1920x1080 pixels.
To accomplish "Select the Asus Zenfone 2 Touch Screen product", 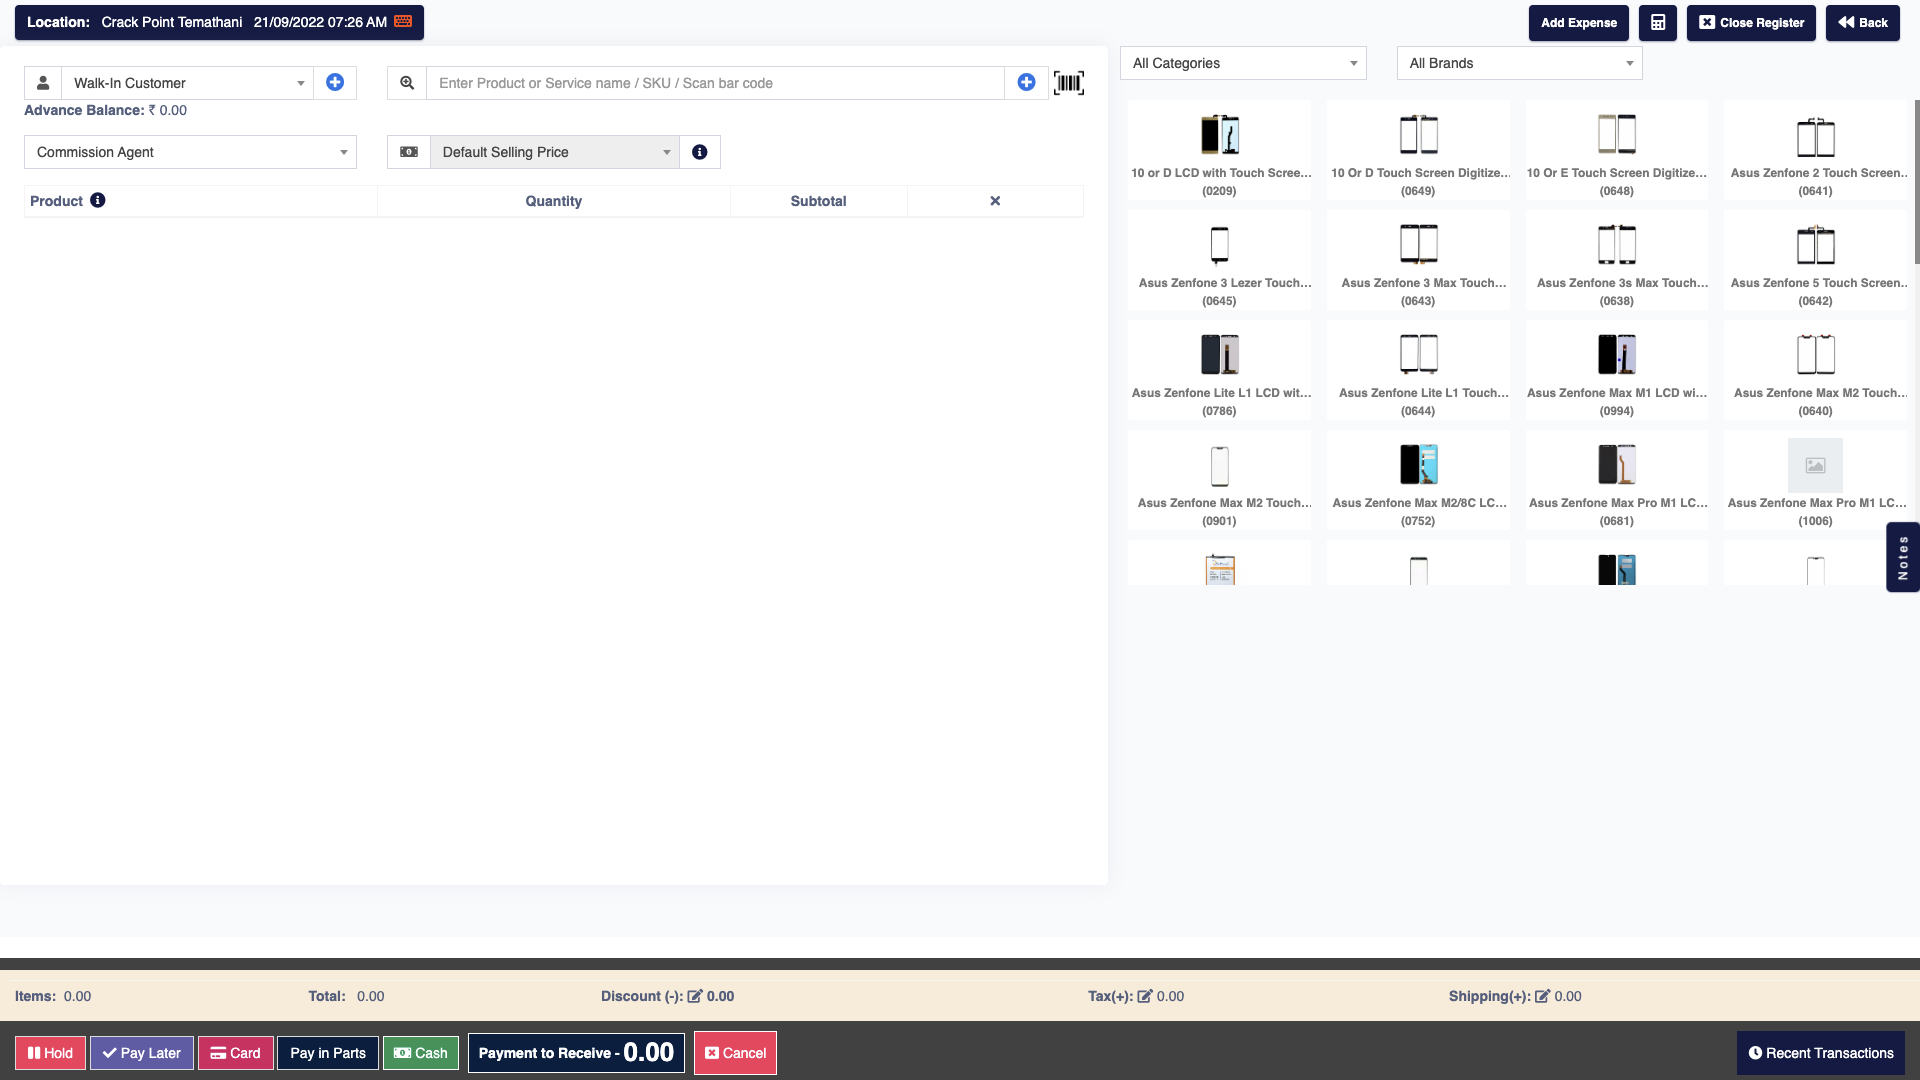I will [1816, 150].
